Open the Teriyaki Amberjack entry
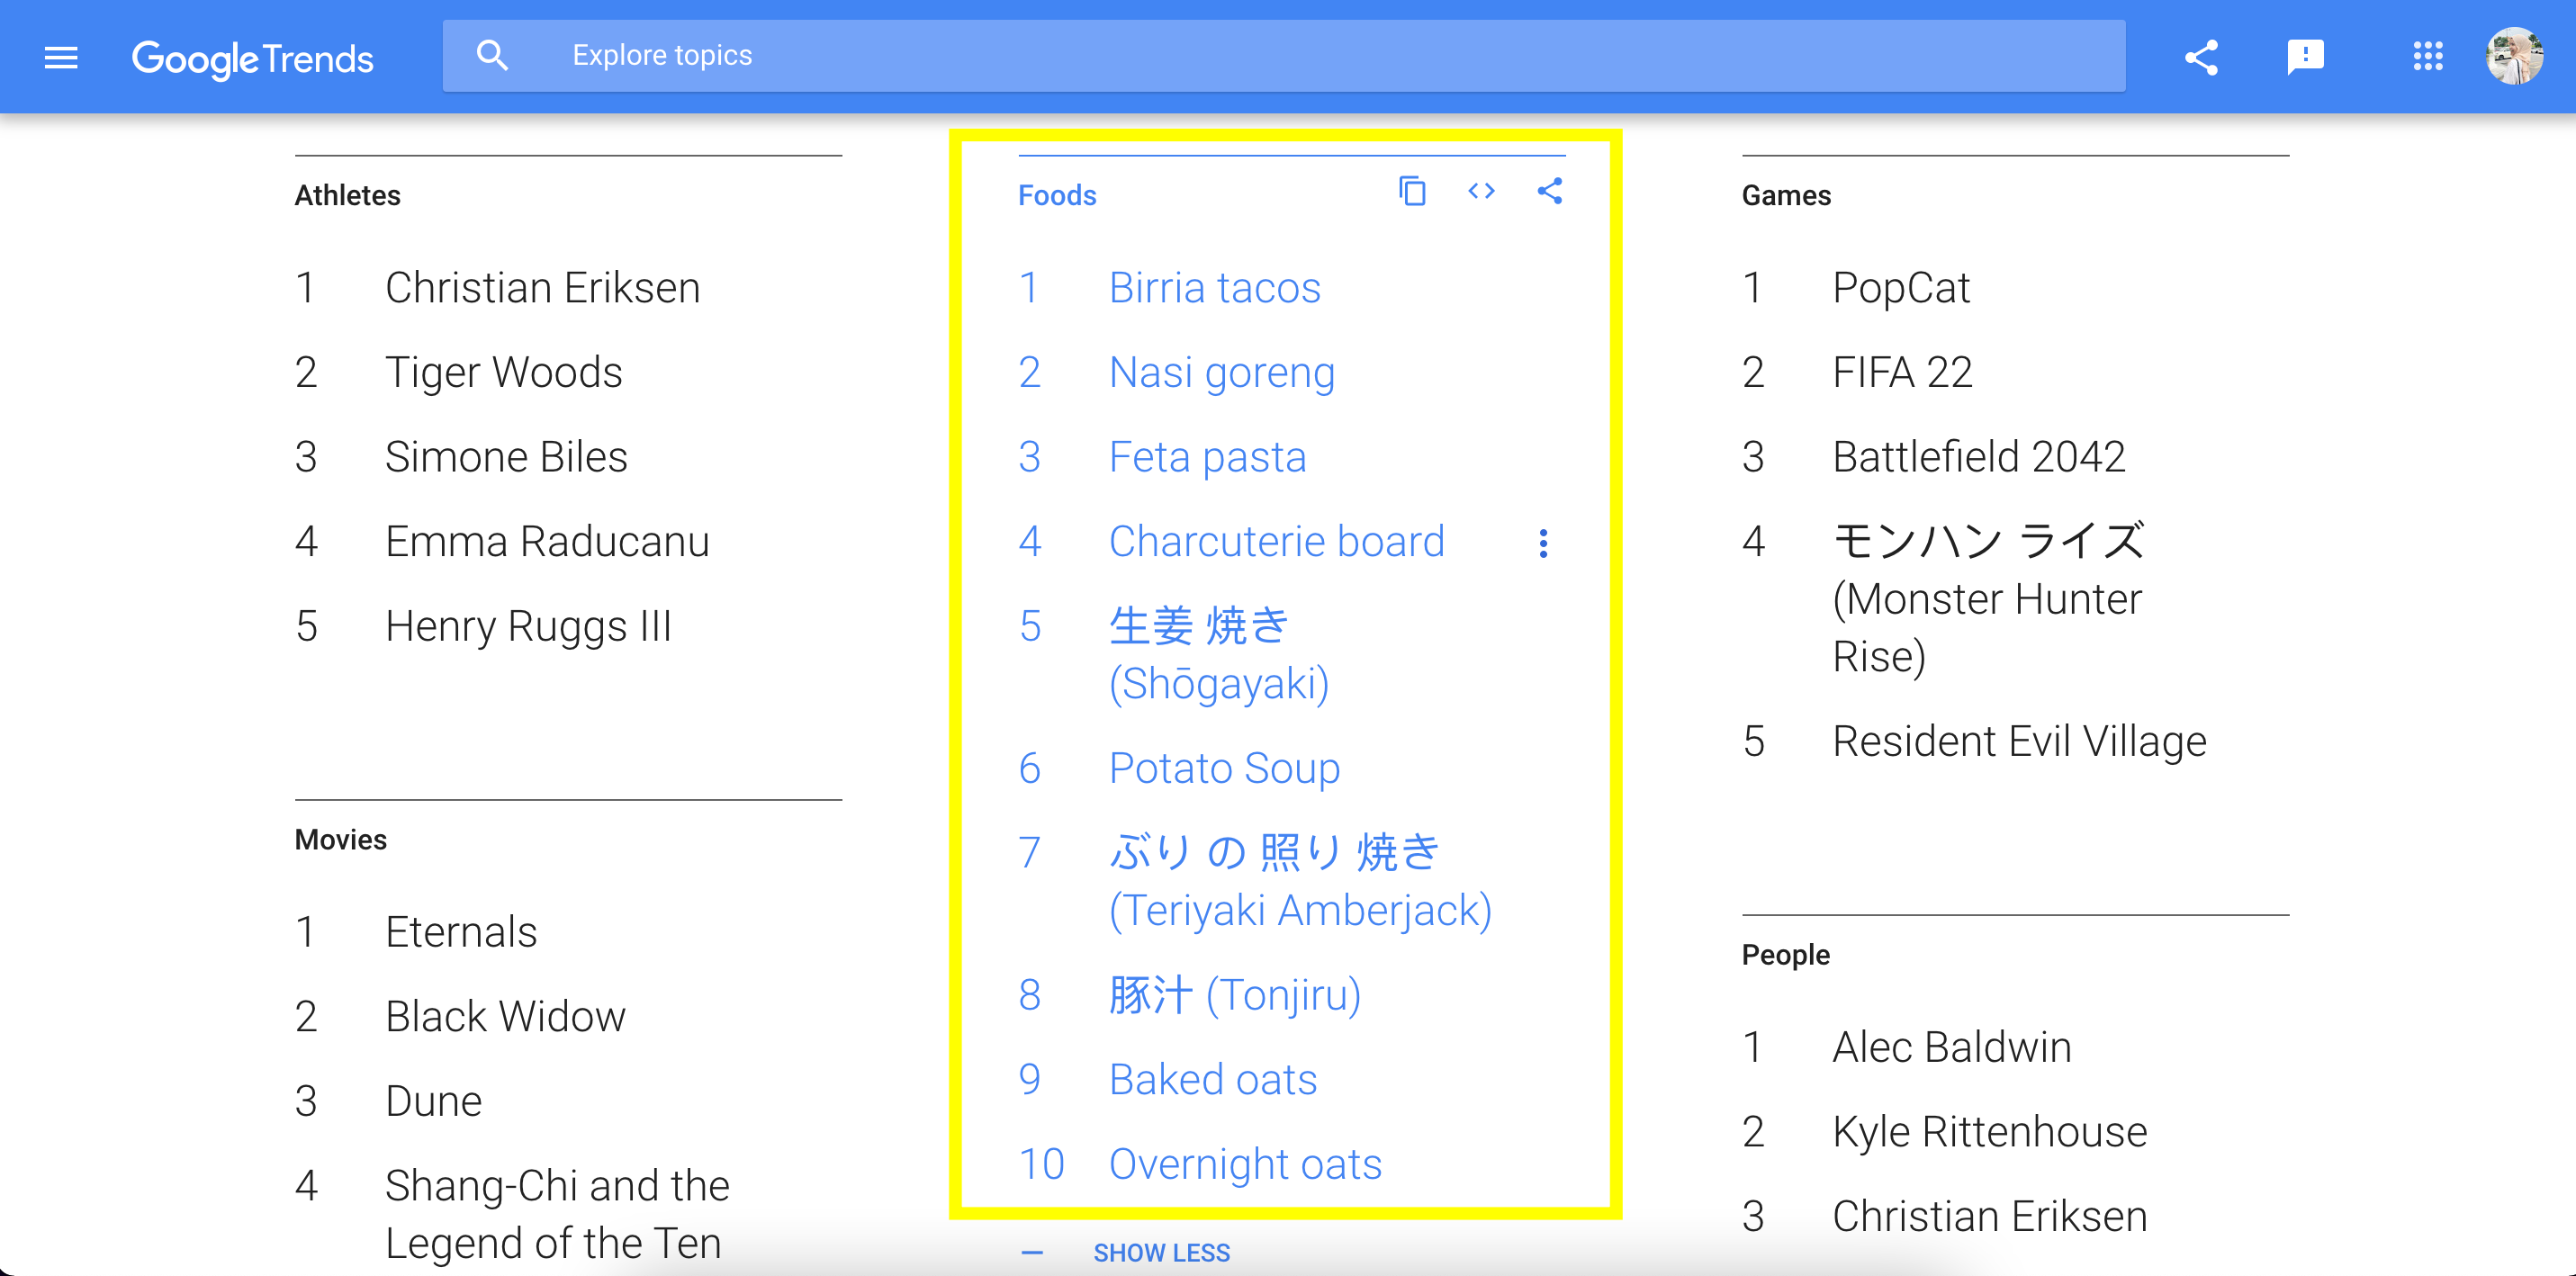The image size is (2576, 1276). [1300, 882]
